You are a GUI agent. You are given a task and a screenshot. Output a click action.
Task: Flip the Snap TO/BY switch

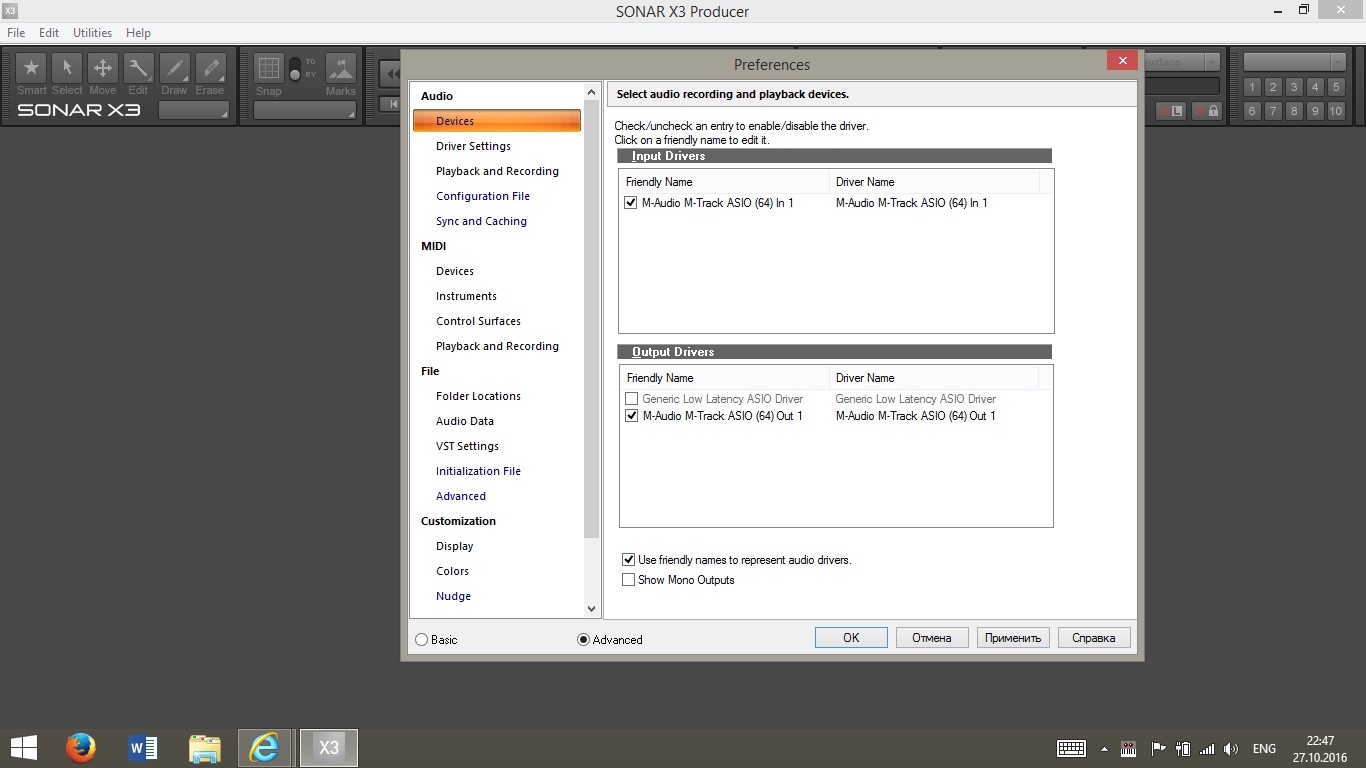(x=295, y=69)
